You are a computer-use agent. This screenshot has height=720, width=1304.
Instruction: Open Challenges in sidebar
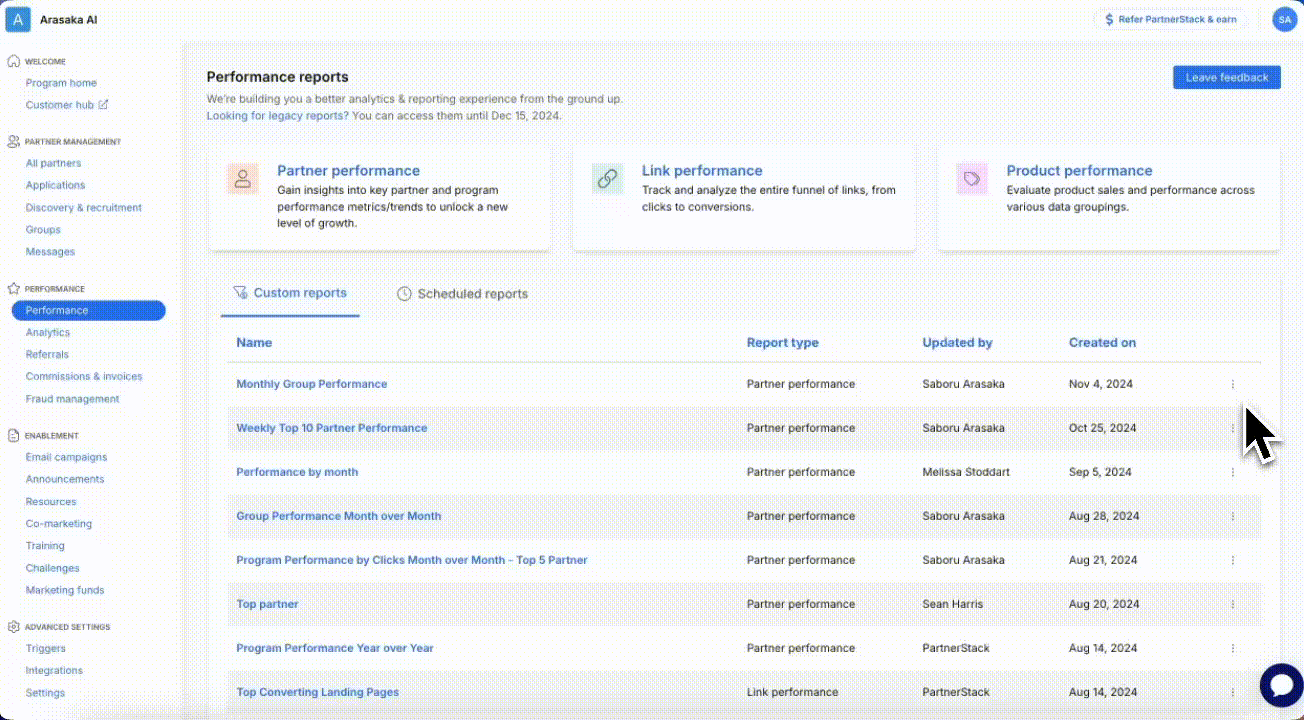[x=52, y=568]
